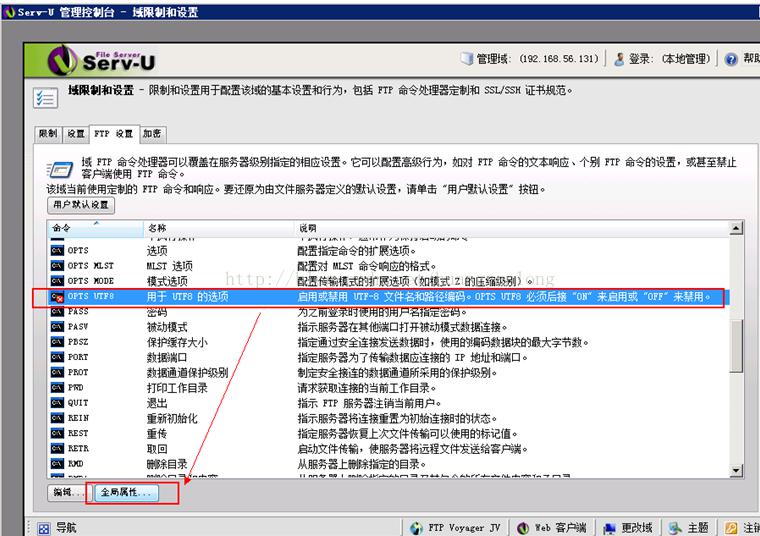Open 全局属性 button

coord(126,492)
